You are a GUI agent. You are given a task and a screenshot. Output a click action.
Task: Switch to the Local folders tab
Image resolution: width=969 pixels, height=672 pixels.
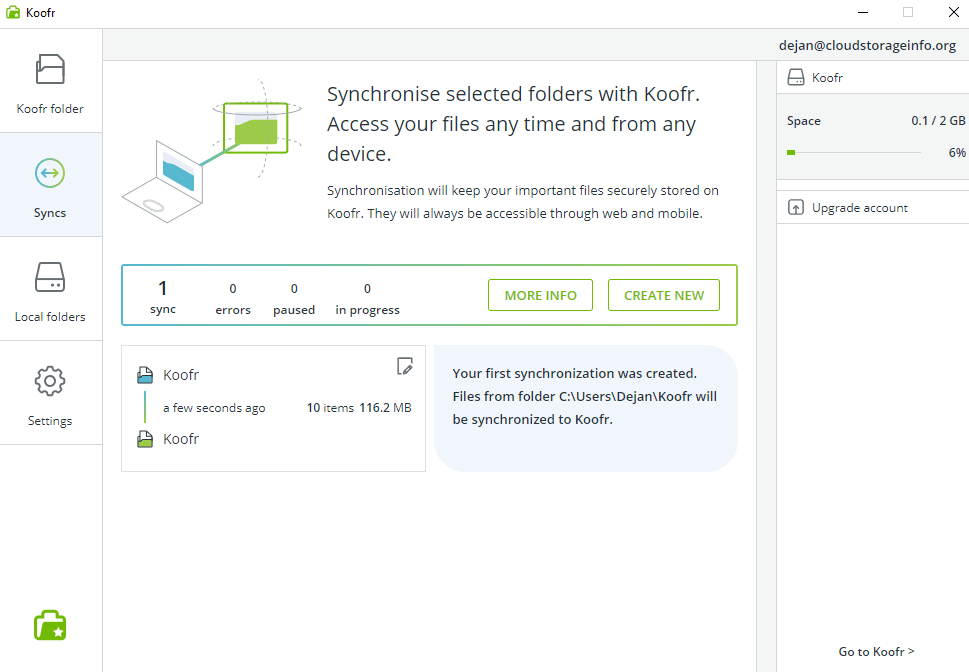click(50, 290)
